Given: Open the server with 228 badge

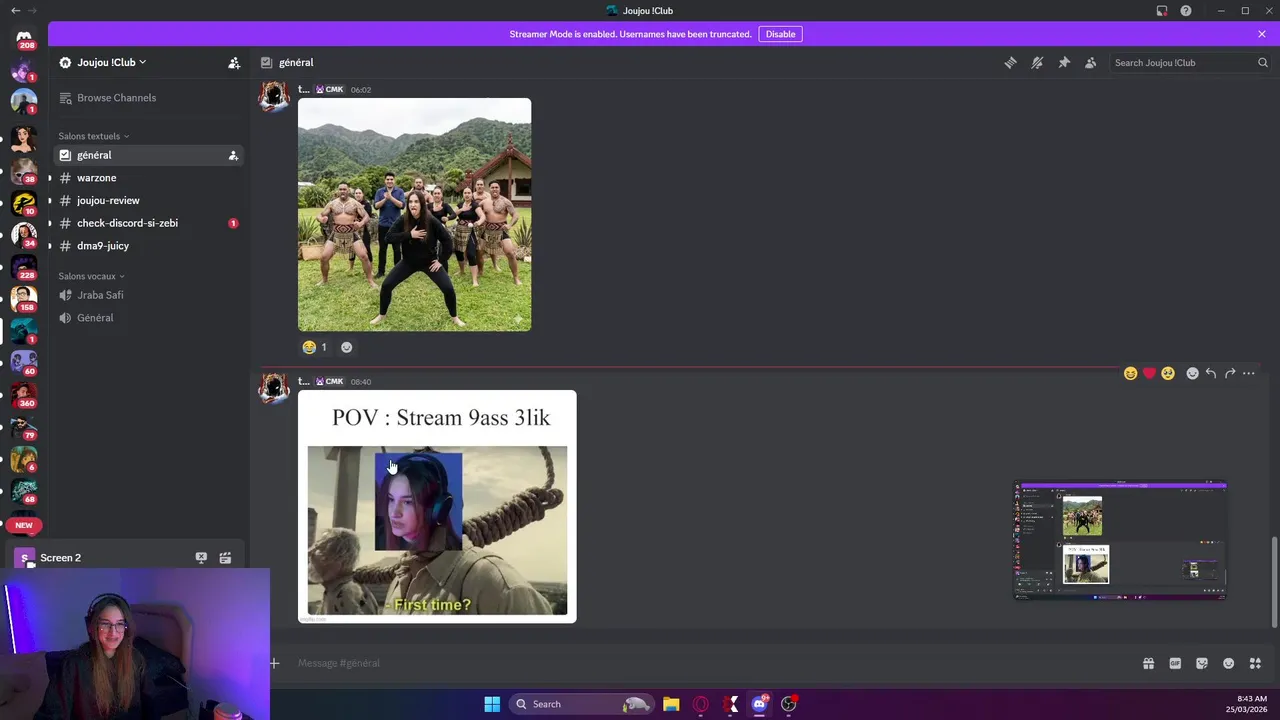Looking at the screenshot, I should pos(24,266).
